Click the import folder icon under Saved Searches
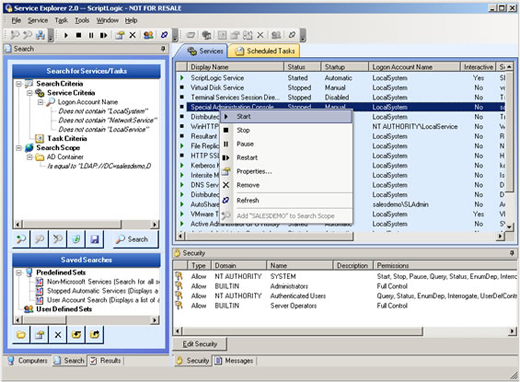Viewport: 520px width, 382px height. click(76, 334)
